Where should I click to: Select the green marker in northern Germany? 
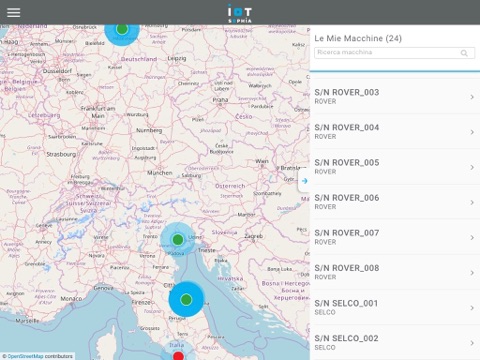click(122, 29)
